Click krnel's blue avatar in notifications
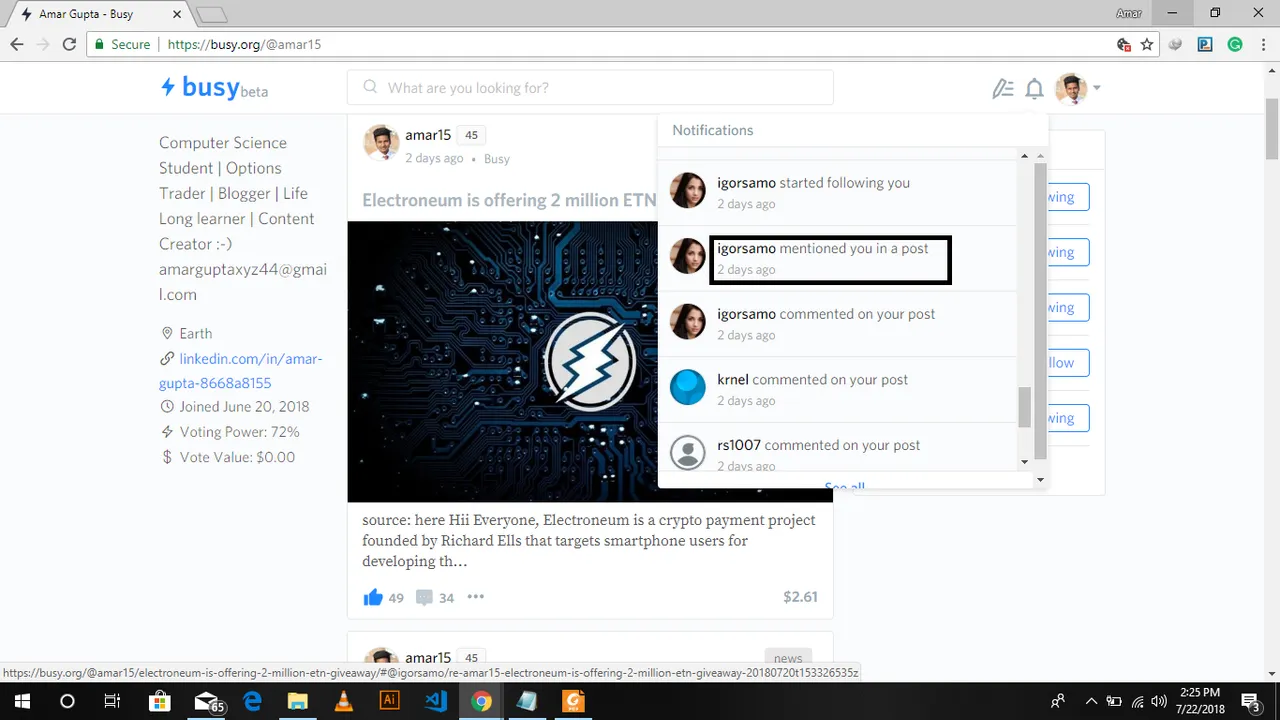 click(688, 387)
